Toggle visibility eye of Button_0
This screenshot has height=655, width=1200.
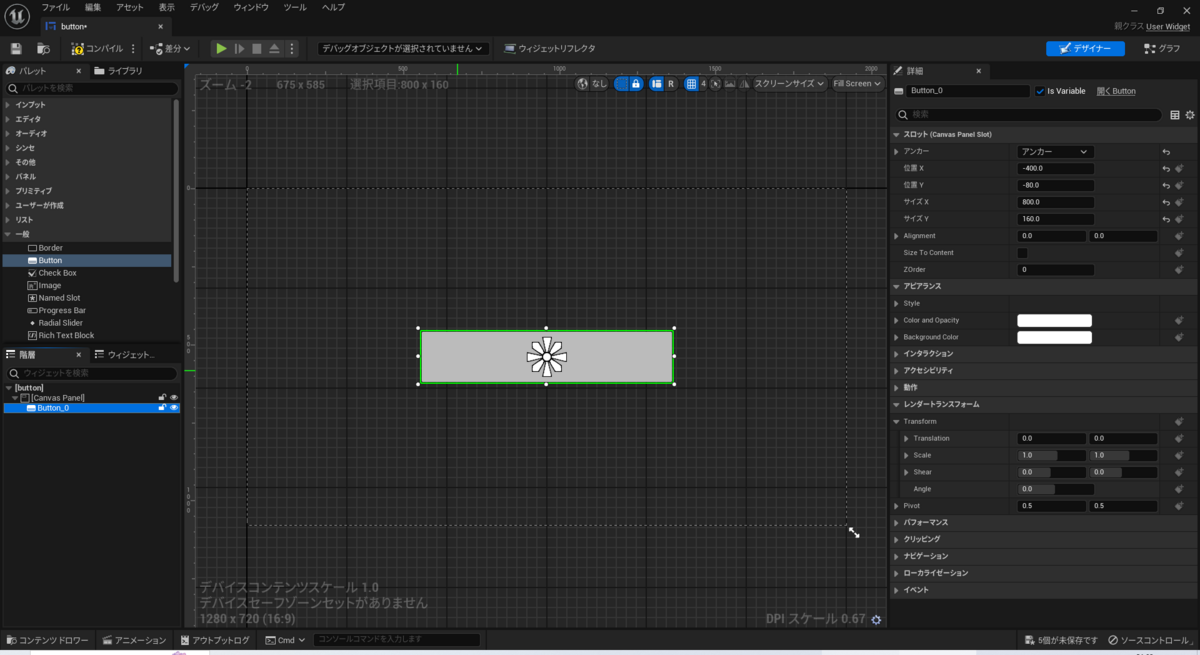pos(174,407)
